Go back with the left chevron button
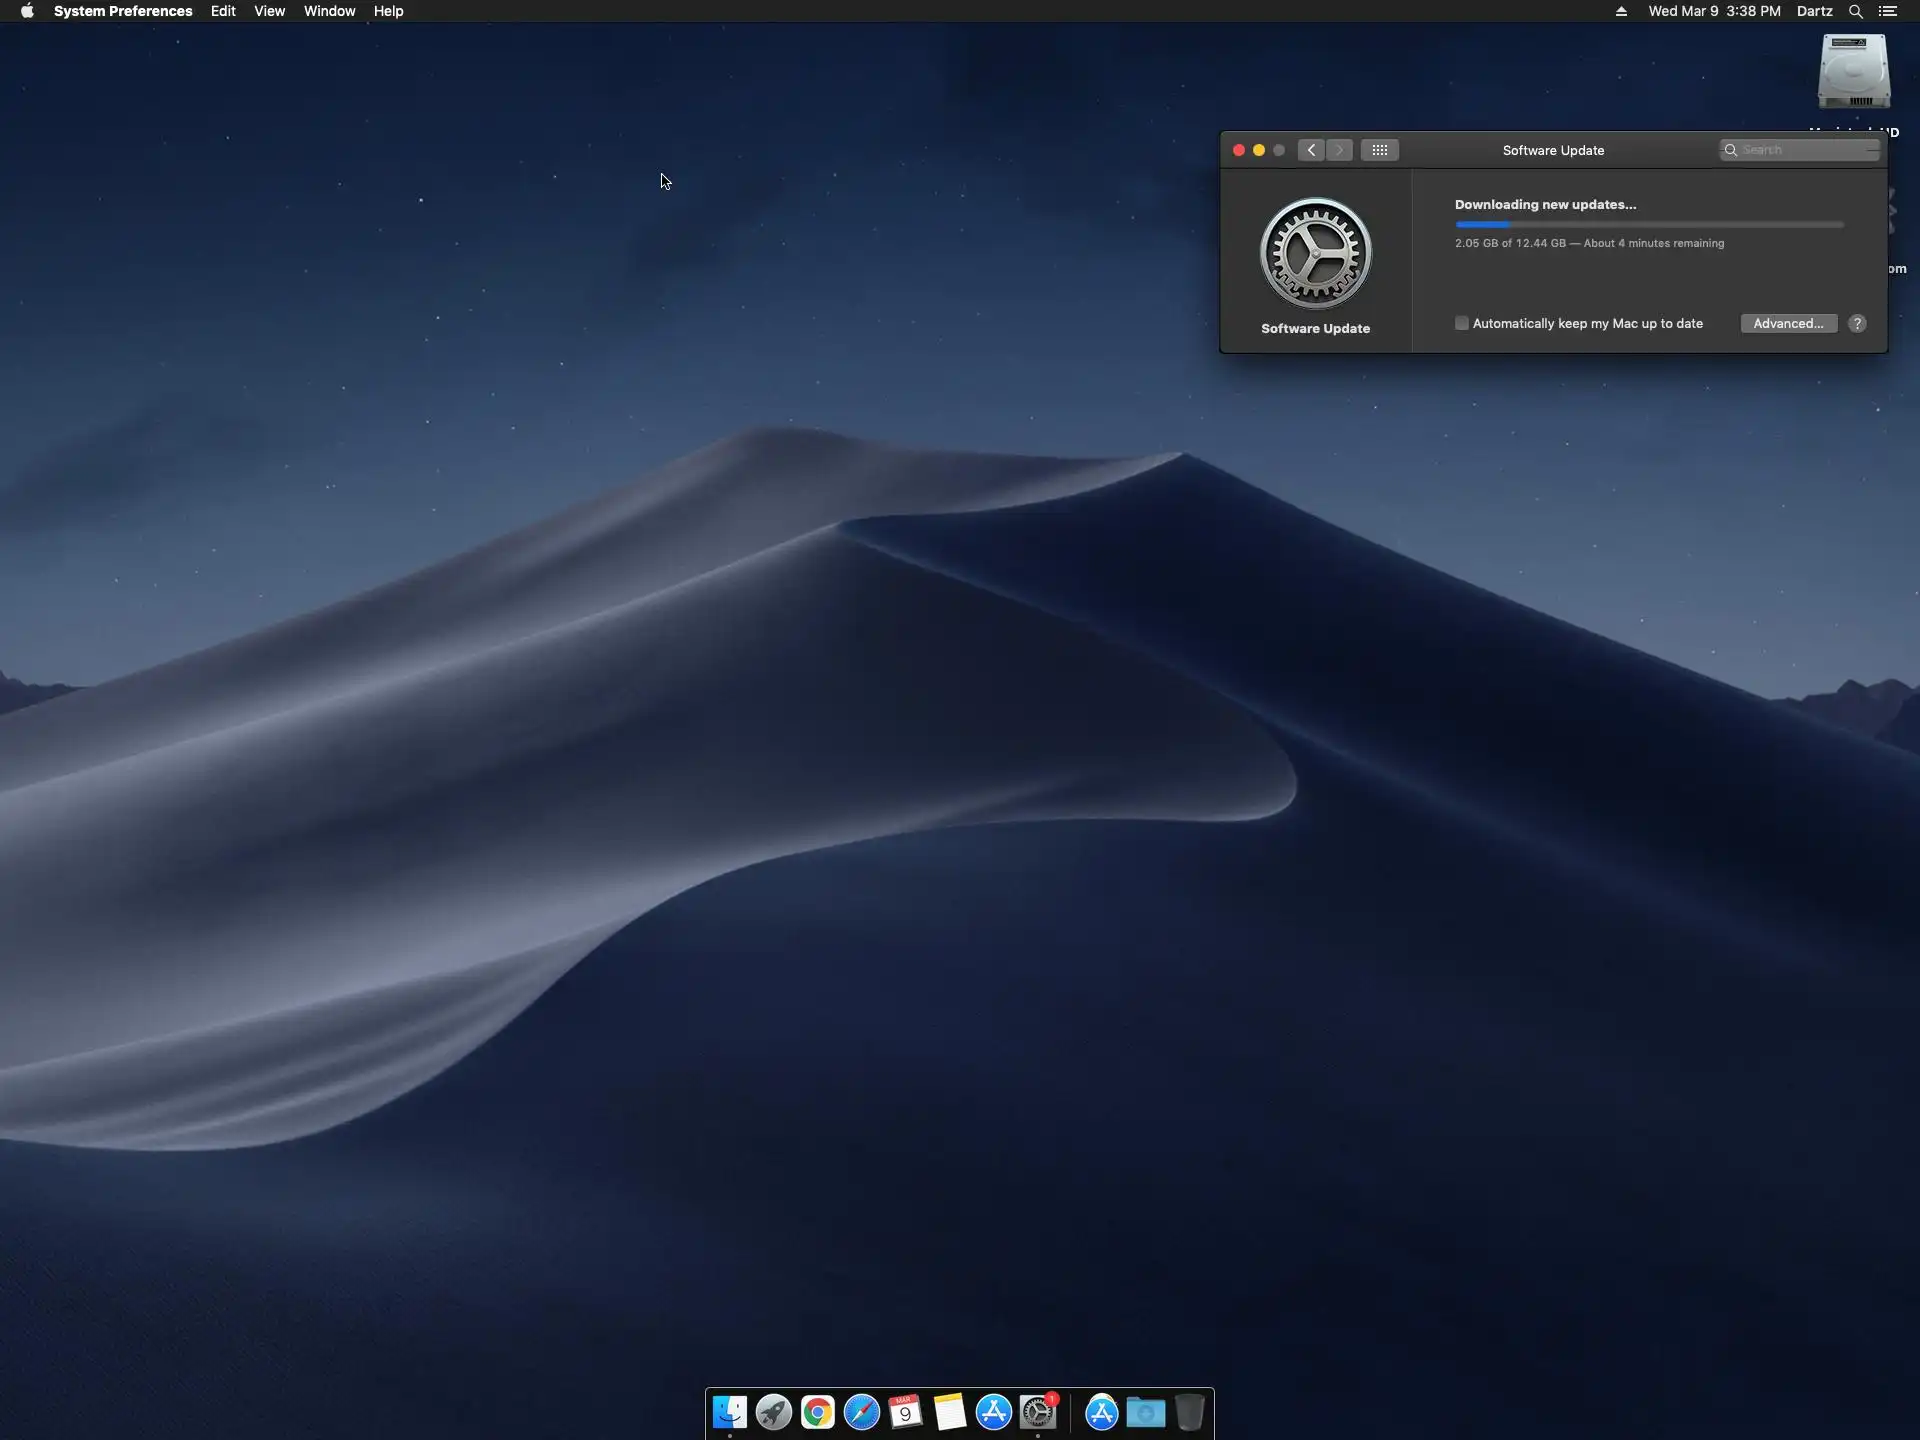 coord(1311,150)
